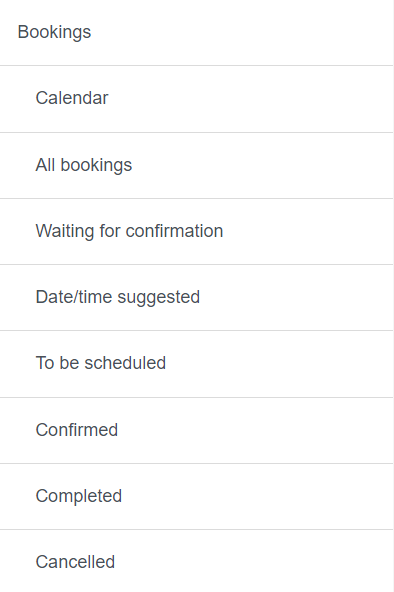Select Waiting for confirmation bookings
The width and height of the screenshot is (394, 592).
click(x=196, y=231)
